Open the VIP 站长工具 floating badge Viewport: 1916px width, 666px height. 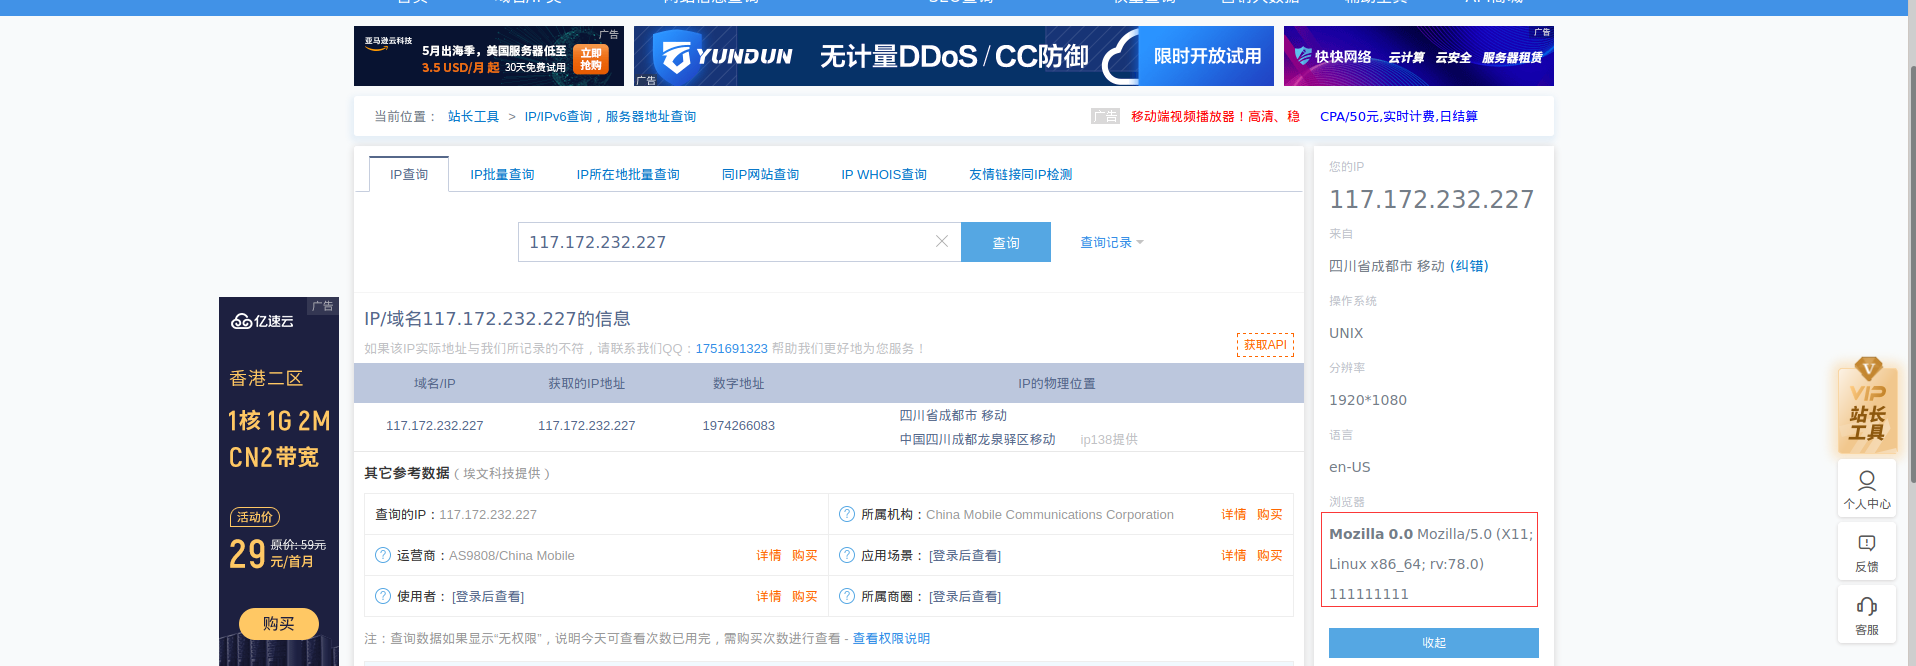[x=1867, y=405]
